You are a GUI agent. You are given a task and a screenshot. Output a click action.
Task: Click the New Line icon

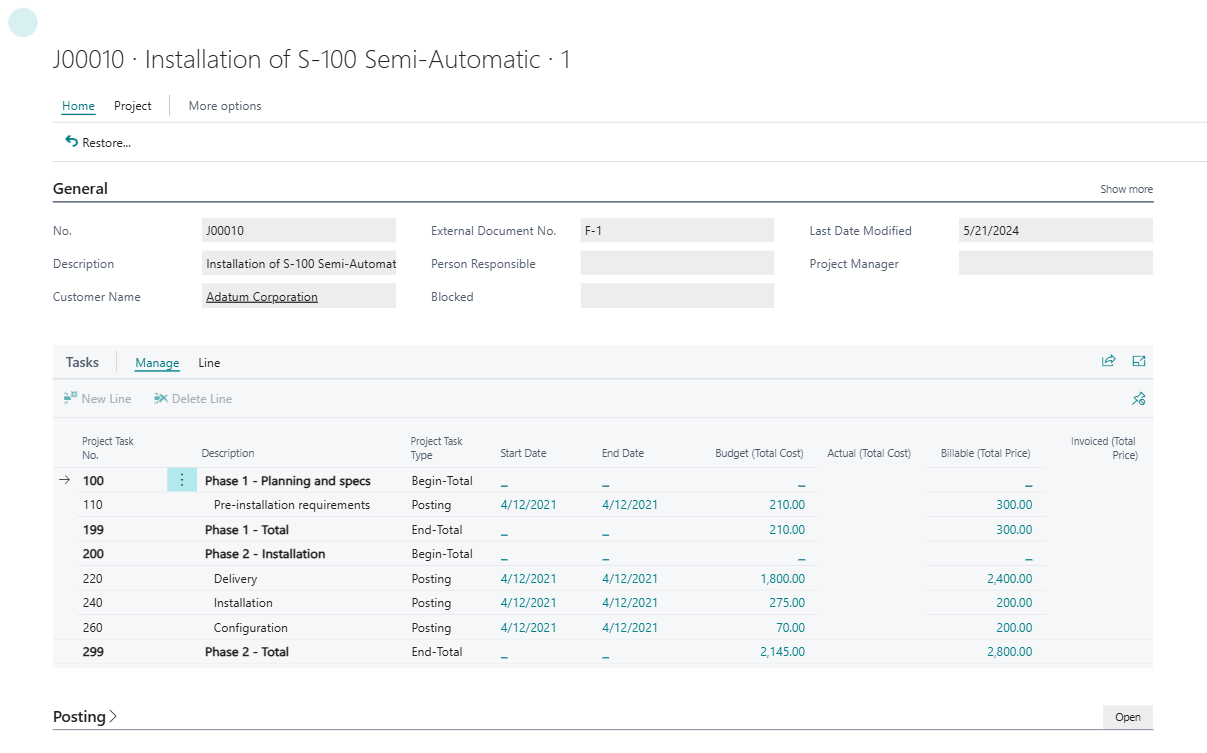(70, 398)
